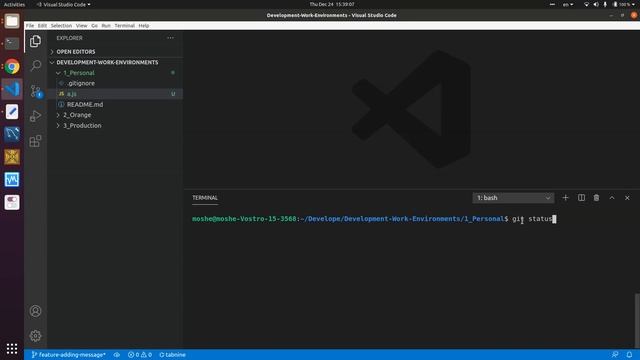This screenshot has width=640, height=360.
Task: Collapse the DEVELOPMENT-WORK-ENVIRONMENTS section
Action: [x=115, y=62]
